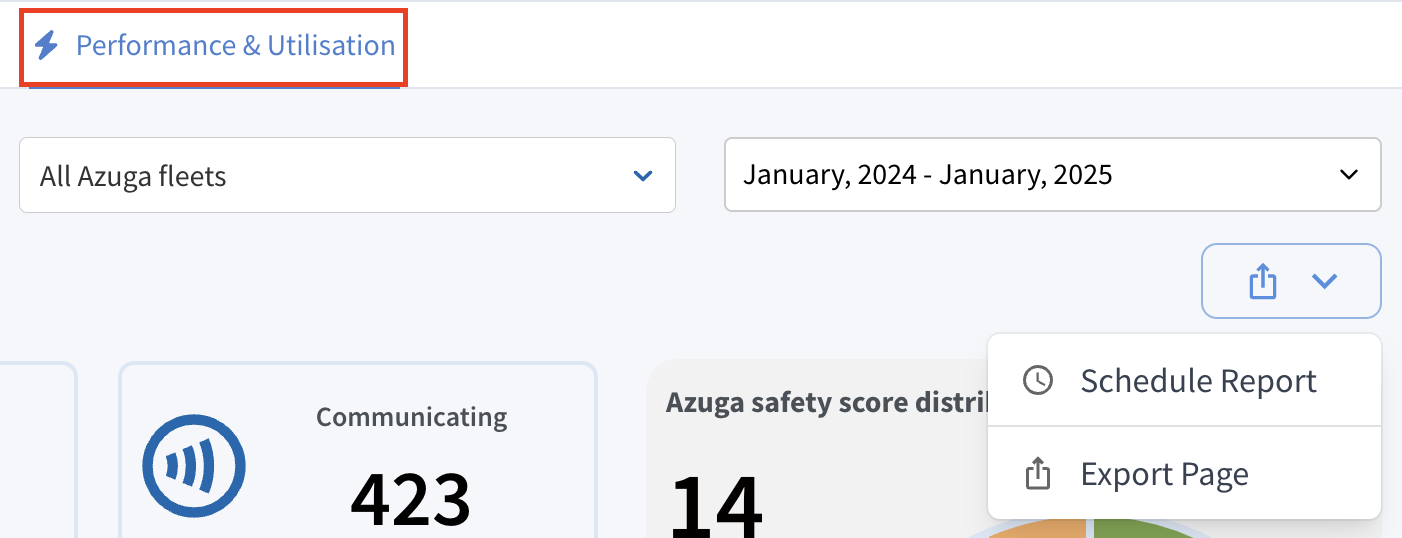Click the export icon beside Export Page
The height and width of the screenshot is (538, 1402).
point(1038,473)
